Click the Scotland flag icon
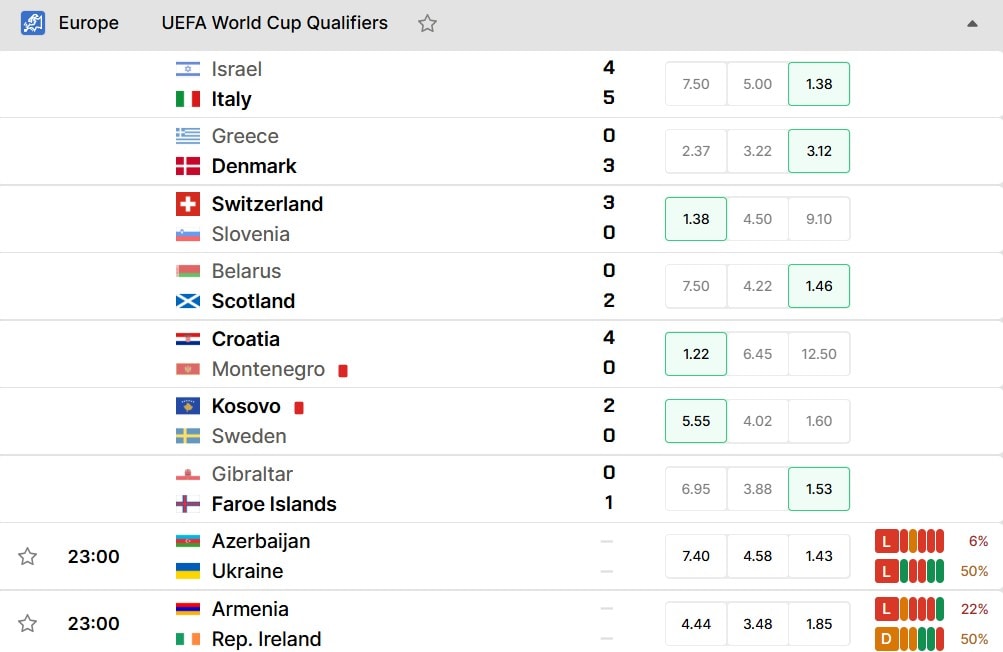Screen dimensions: 1003x652 click(188, 301)
